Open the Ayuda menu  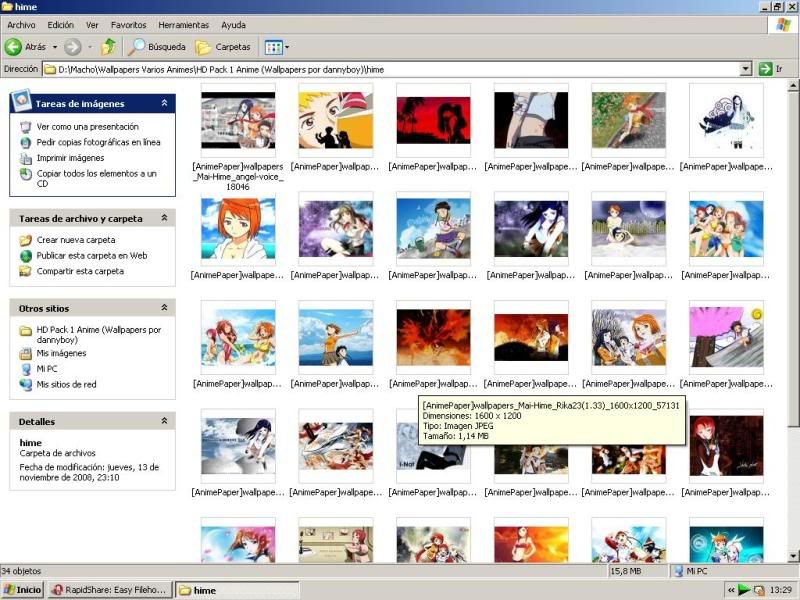[234, 25]
